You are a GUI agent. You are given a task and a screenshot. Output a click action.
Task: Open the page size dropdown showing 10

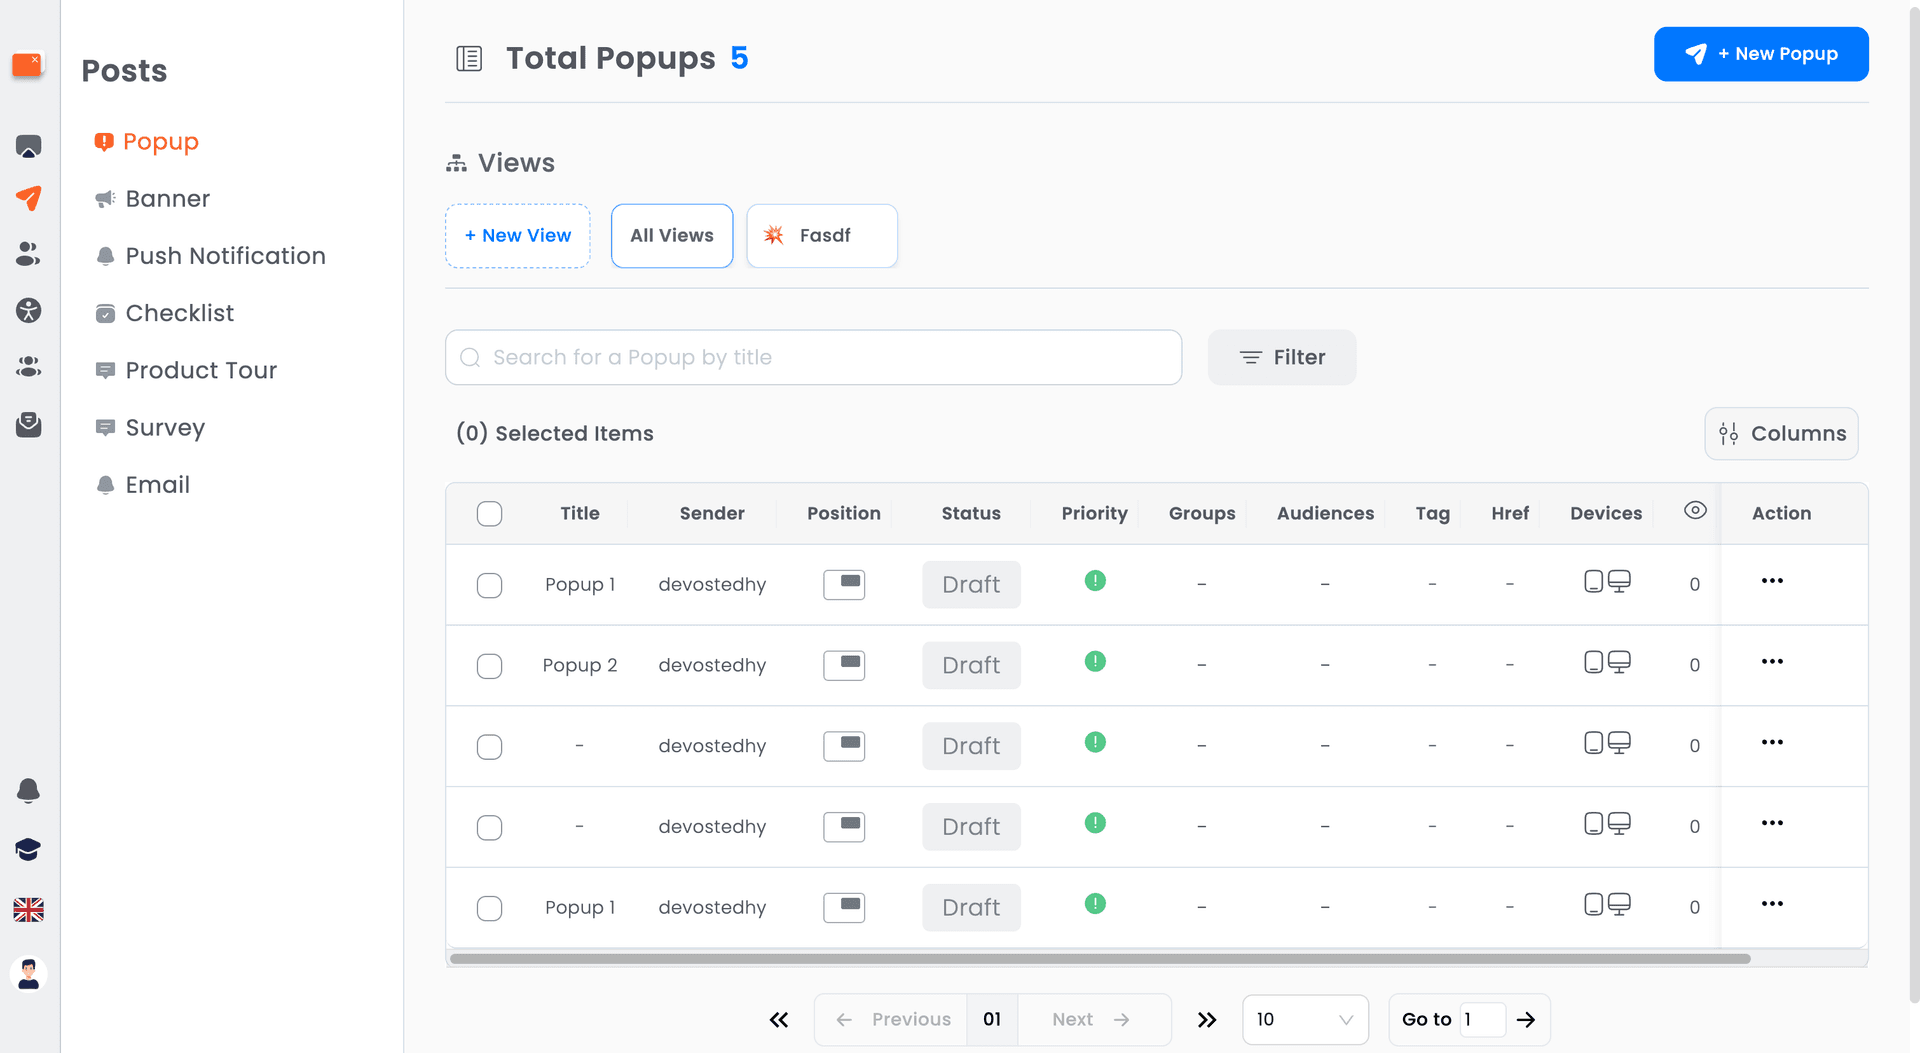point(1304,1020)
